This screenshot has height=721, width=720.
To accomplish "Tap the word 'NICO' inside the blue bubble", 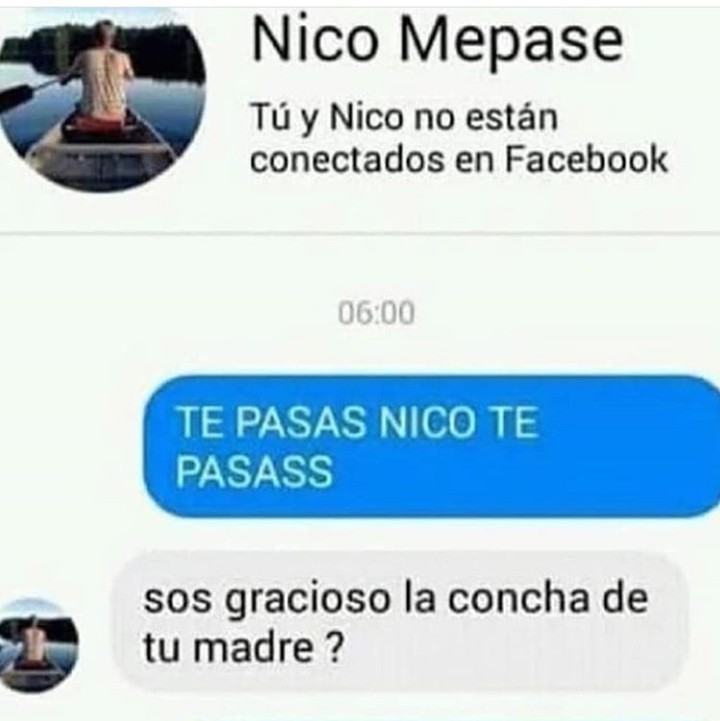I will (425, 422).
